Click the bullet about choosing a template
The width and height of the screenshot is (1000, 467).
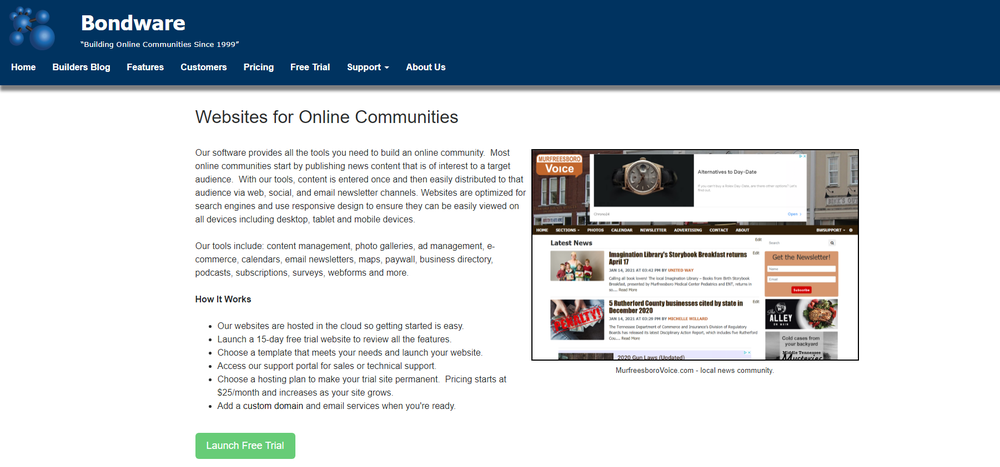[349, 352]
